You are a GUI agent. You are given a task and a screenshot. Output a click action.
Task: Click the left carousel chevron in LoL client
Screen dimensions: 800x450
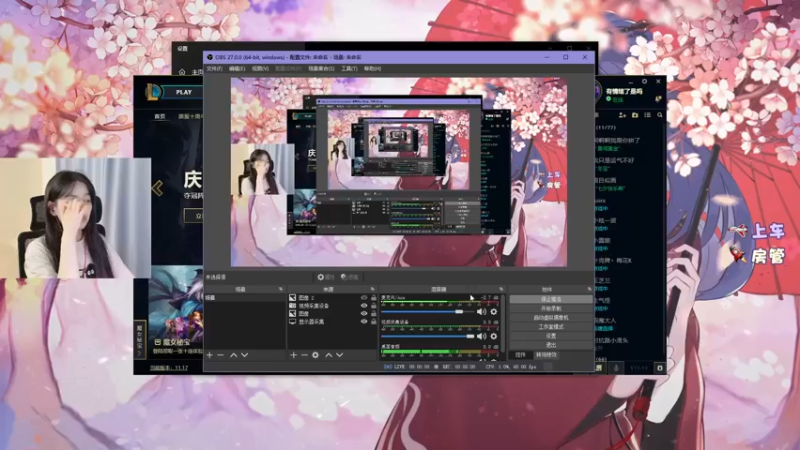click(157, 188)
